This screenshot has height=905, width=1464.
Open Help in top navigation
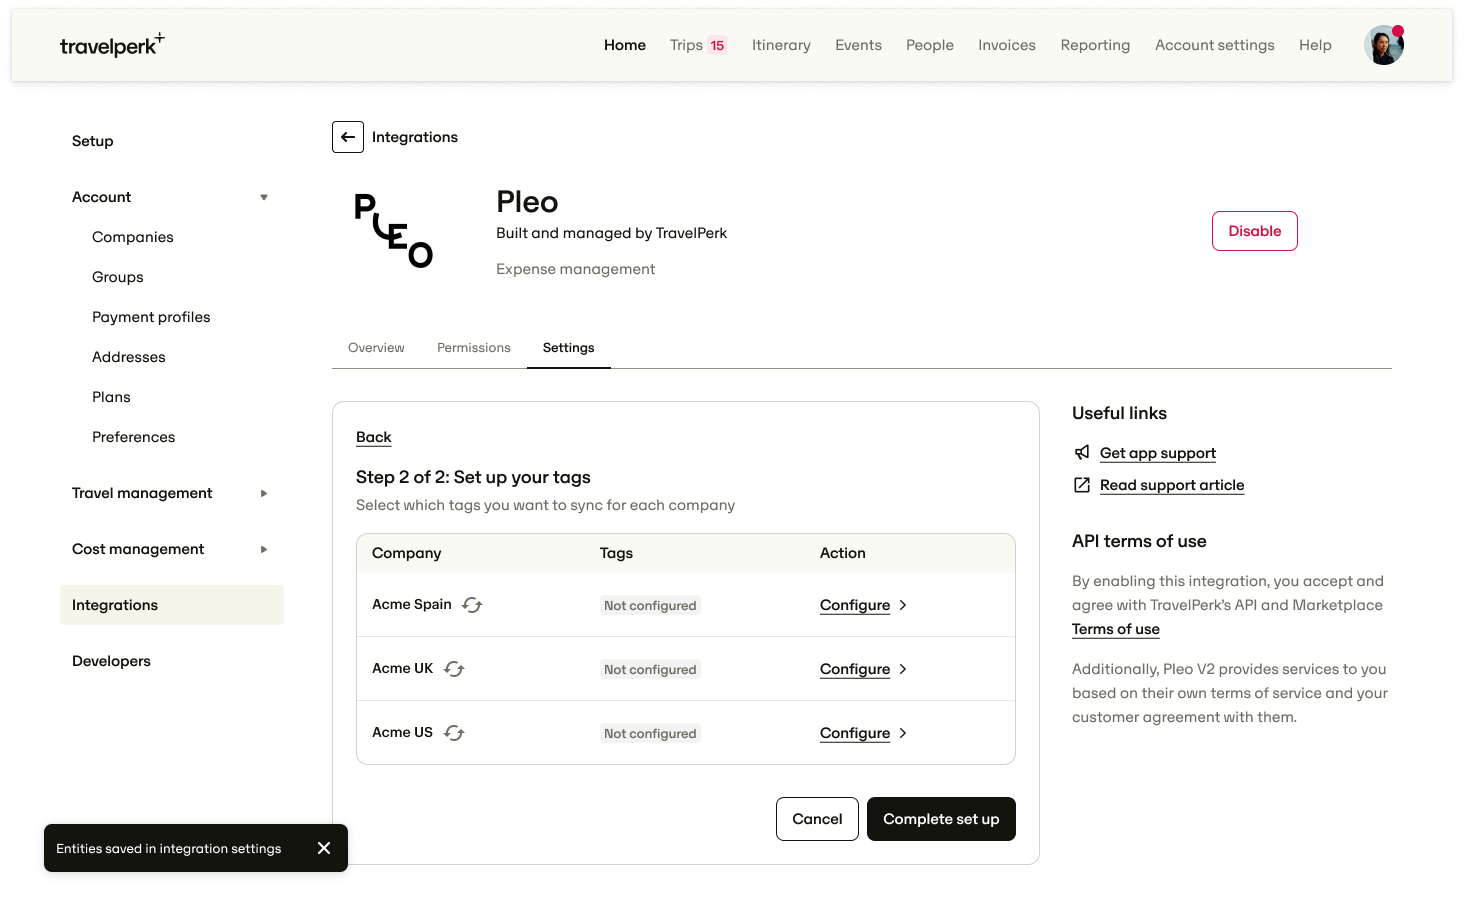click(x=1315, y=45)
